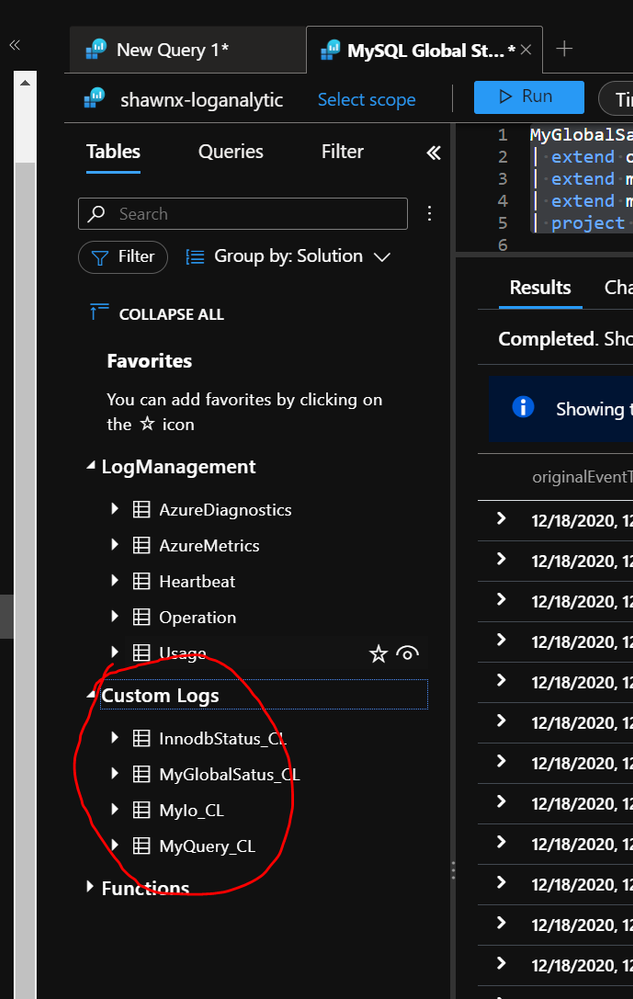This screenshot has width=633, height=999.
Task: Click the Favorites heading
Action: coord(150,361)
